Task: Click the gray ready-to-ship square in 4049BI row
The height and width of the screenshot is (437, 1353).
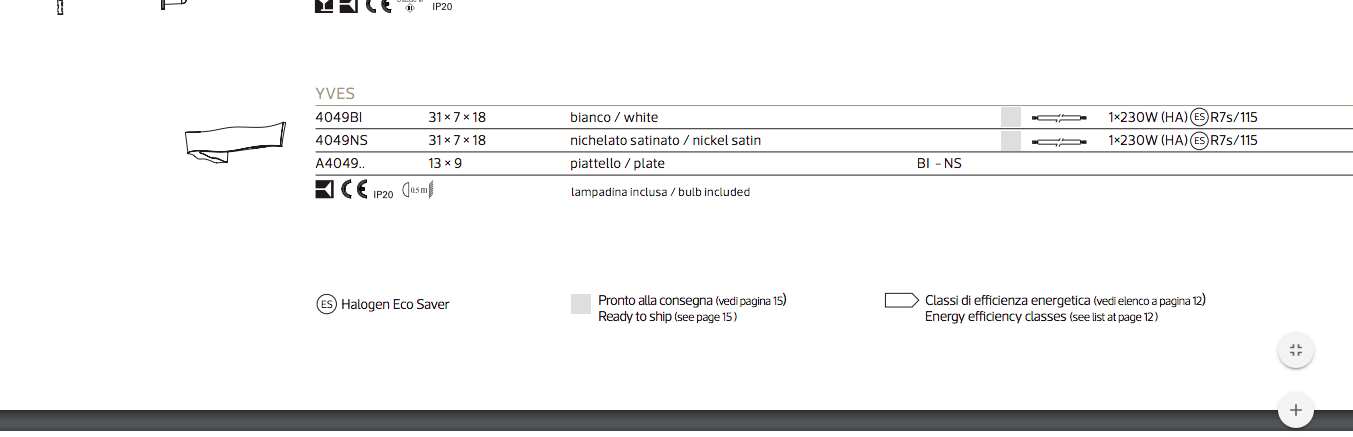Action: pyautogui.click(x=1011, y=117)
